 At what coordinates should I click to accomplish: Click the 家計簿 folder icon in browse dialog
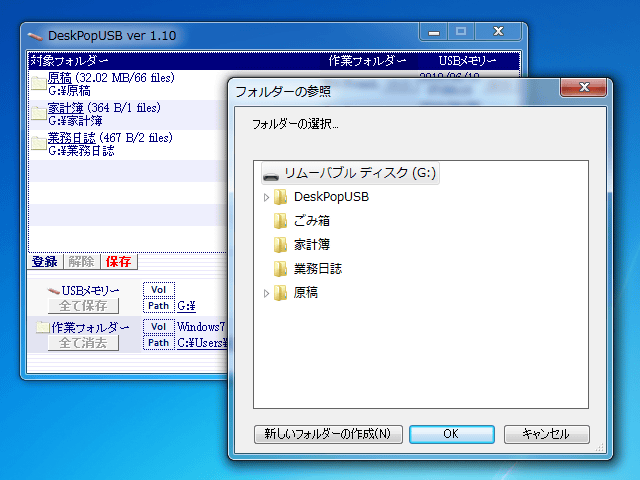point(280,245)
